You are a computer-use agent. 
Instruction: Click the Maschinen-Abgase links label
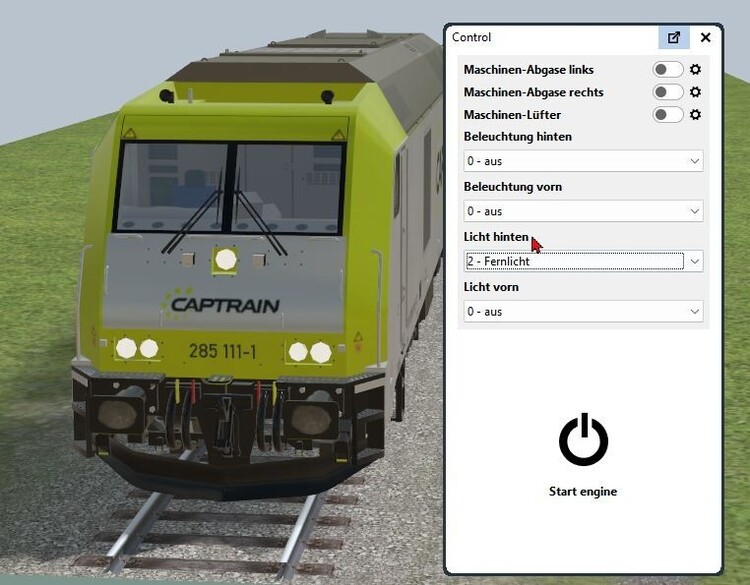tap(529, 70)
